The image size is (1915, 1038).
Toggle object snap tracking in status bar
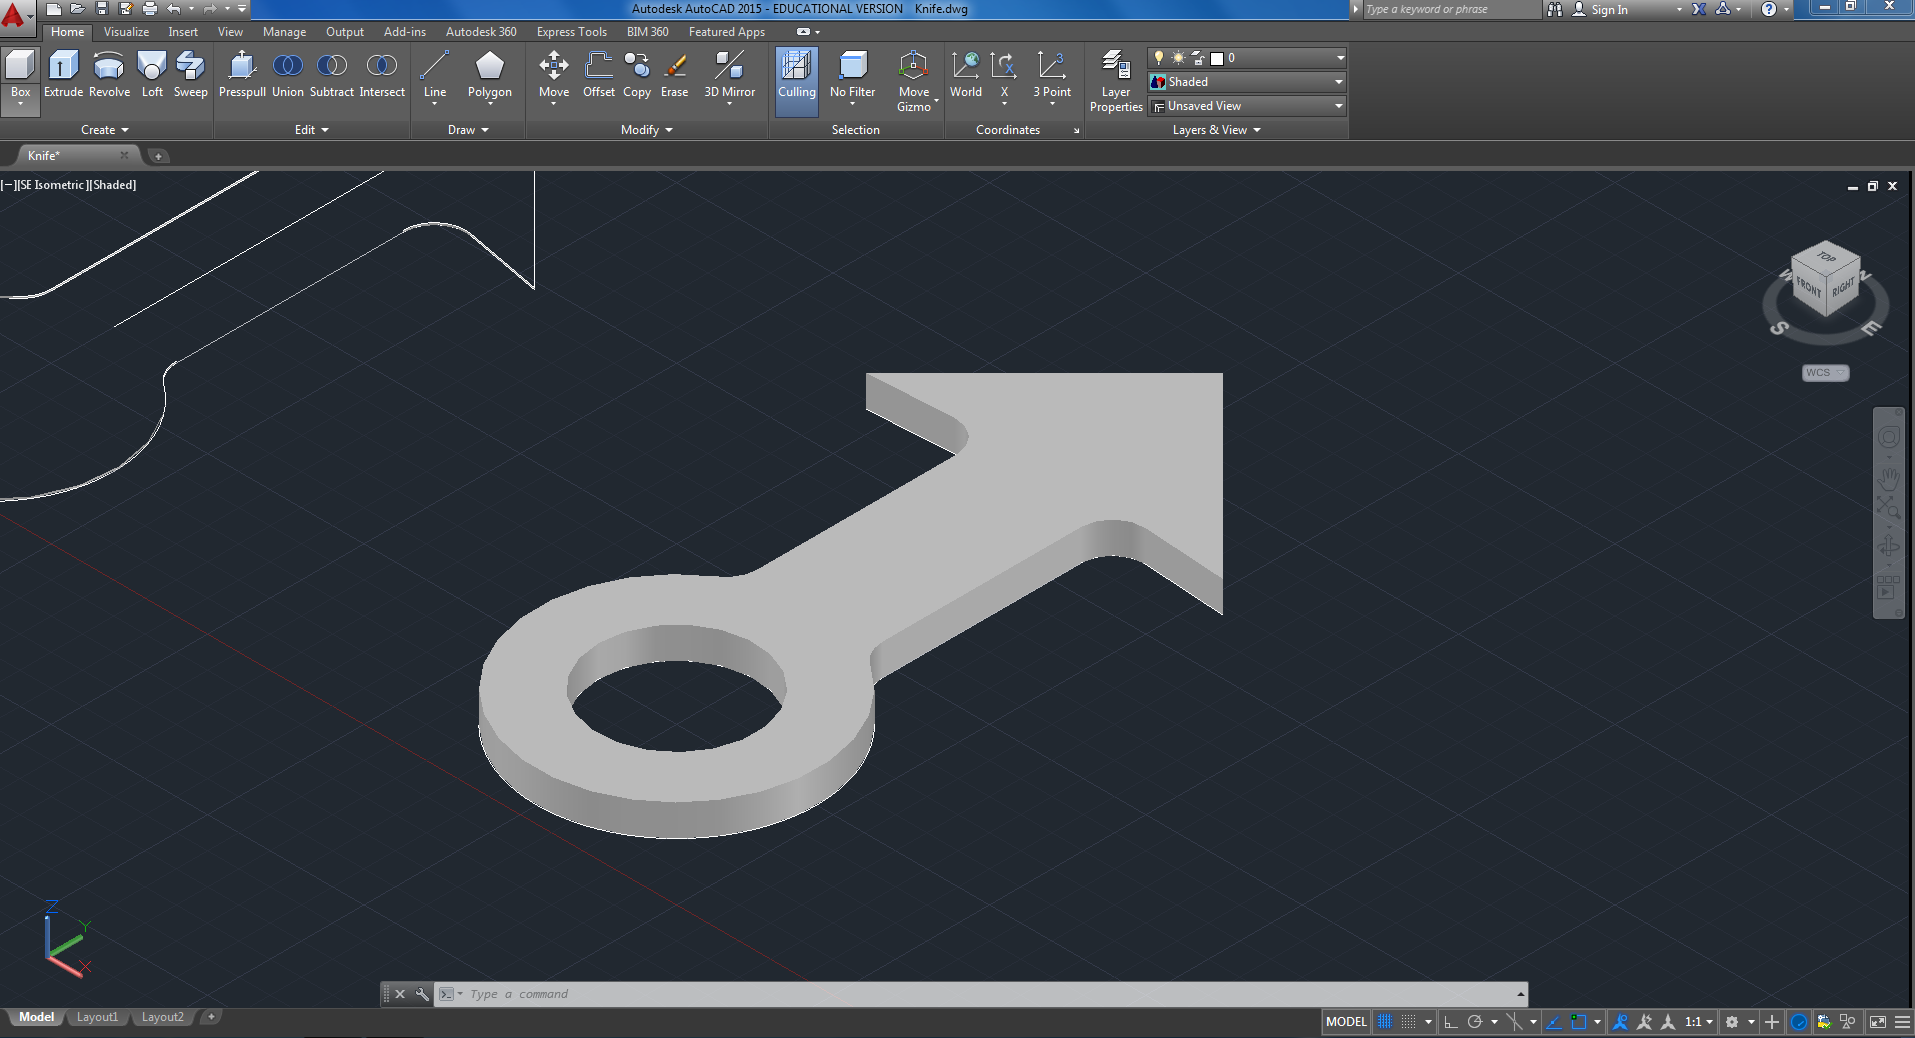click(1554, 1022)
